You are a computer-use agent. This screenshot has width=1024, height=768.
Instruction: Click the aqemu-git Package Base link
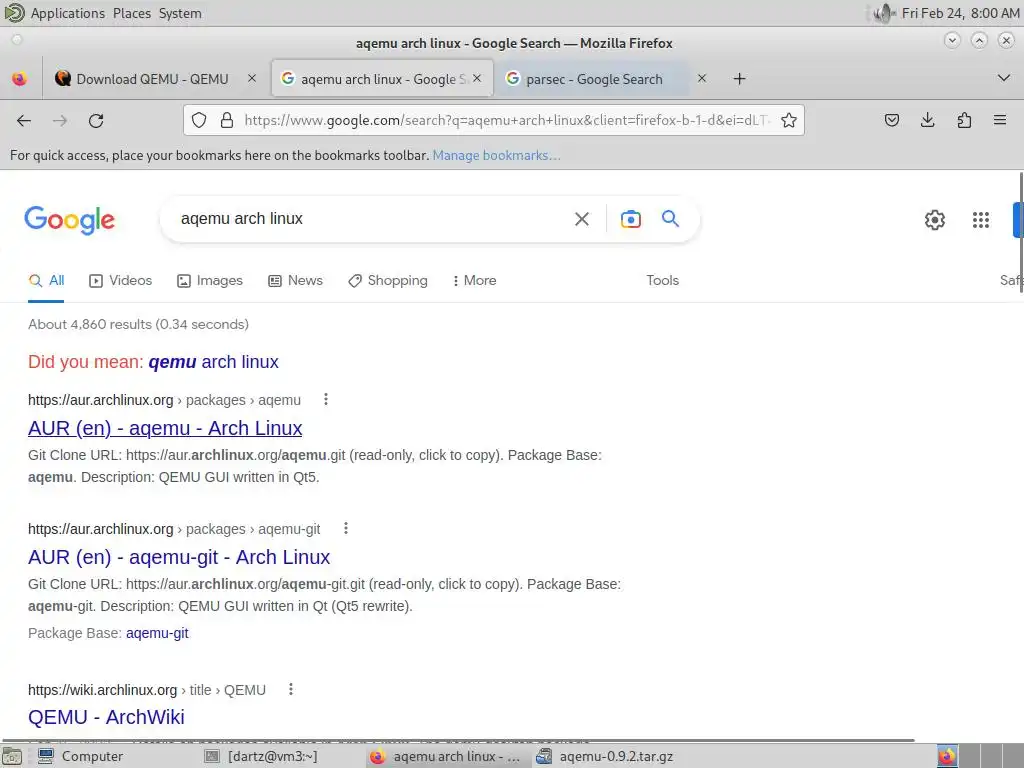point(157,633)
